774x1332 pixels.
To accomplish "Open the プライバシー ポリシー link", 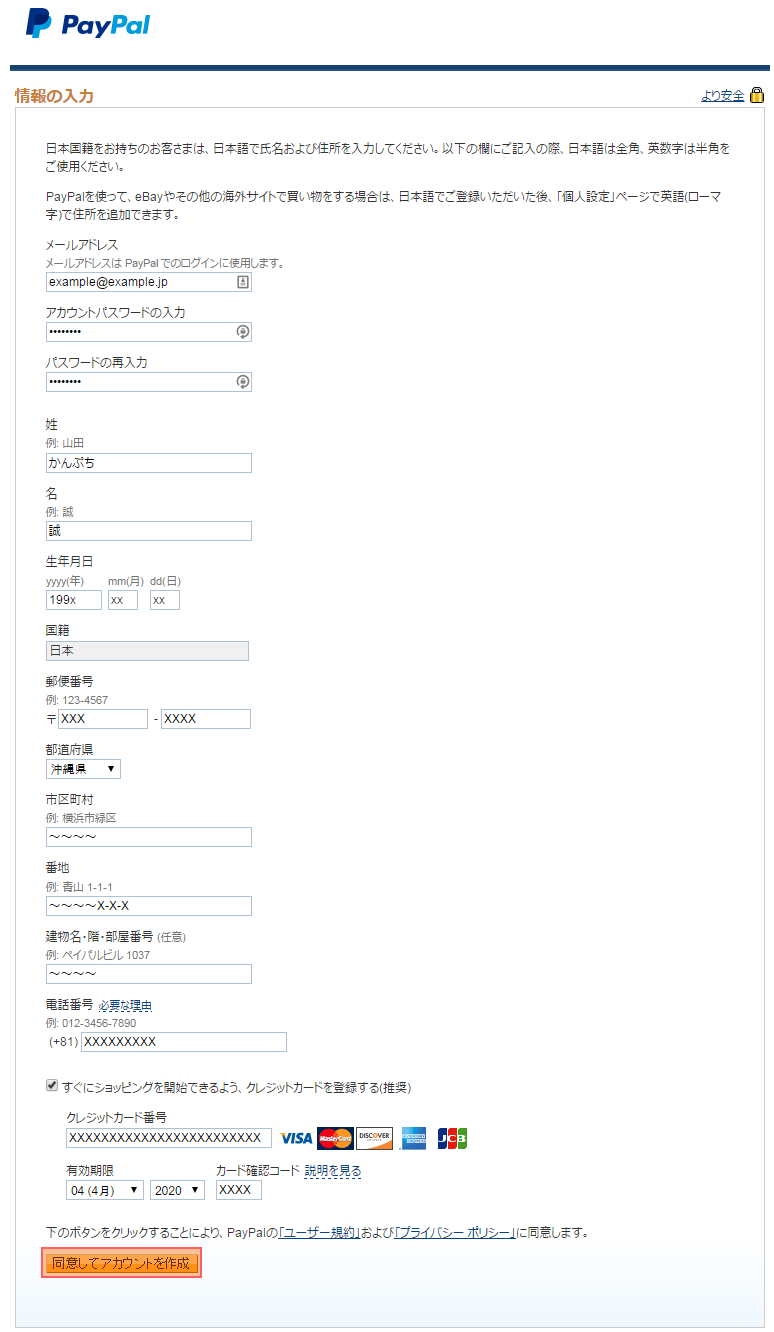I will tap(455, 1233).
